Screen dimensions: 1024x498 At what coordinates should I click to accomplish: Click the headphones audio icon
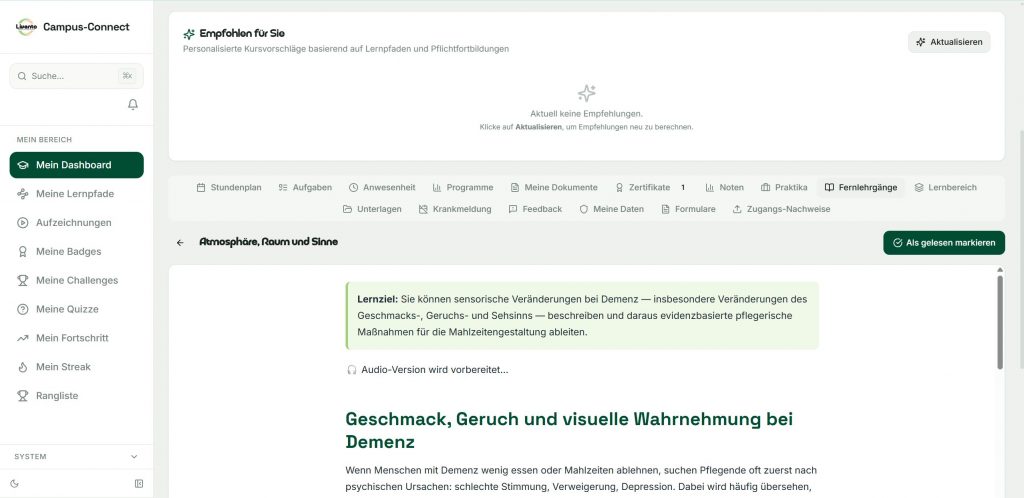coord(352,370)
